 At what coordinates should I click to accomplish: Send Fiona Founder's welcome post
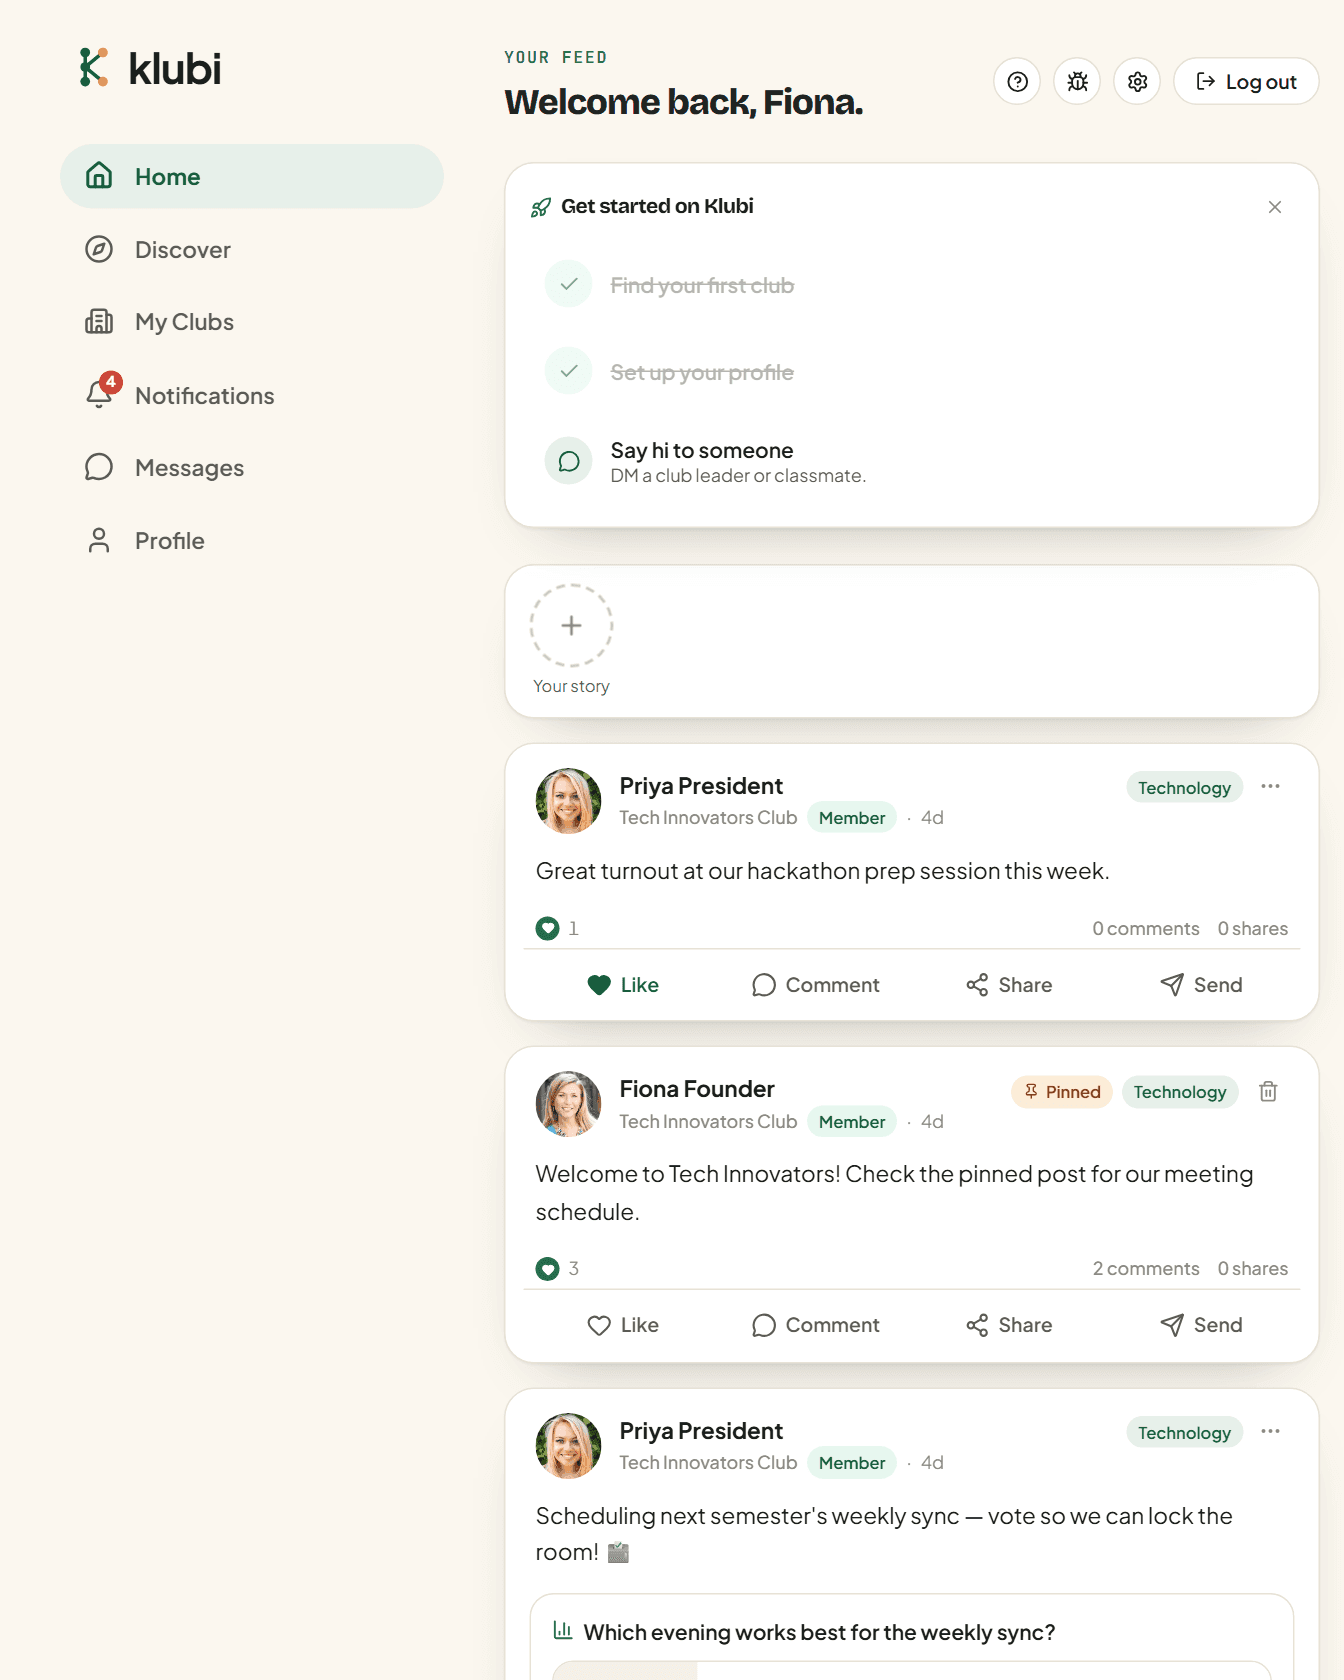point(1201,1325)
